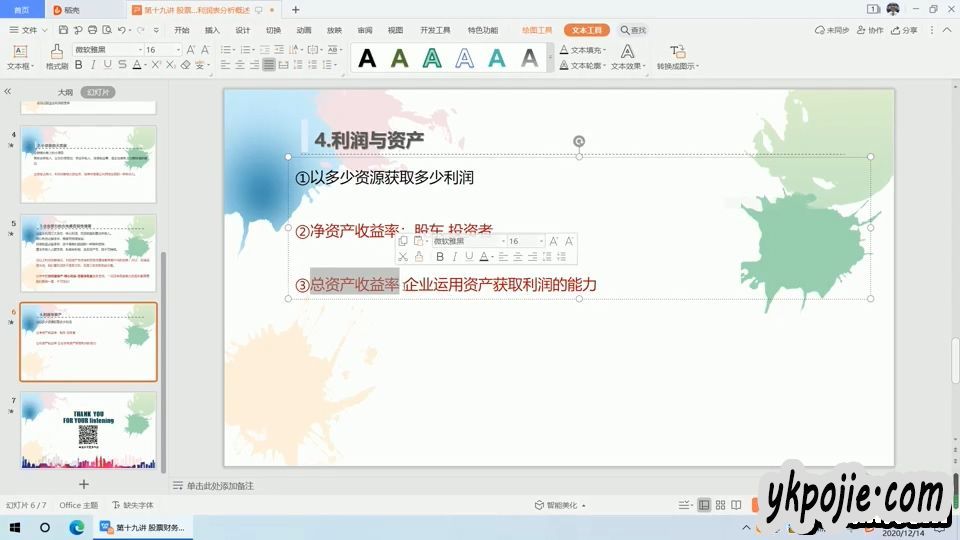960x540 pixels.
Task: Click increase font size icon in ribbon
Action: [x=191, y=49]
